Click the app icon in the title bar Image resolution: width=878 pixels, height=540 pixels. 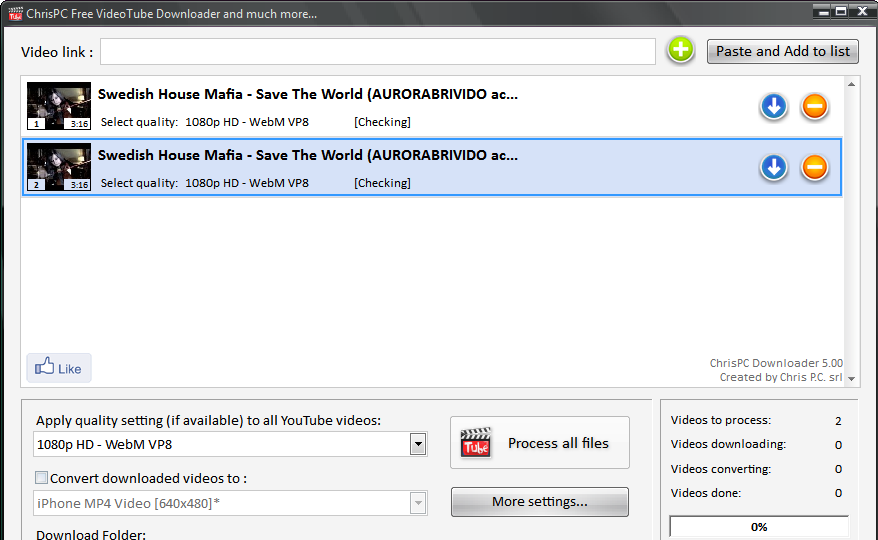click(x=16, y=13)
